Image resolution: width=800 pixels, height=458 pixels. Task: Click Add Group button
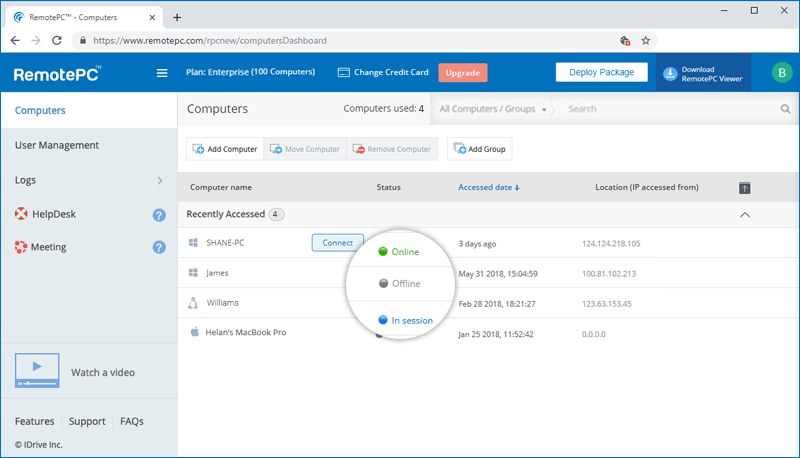pyautogui.click(x=480, y=149)
